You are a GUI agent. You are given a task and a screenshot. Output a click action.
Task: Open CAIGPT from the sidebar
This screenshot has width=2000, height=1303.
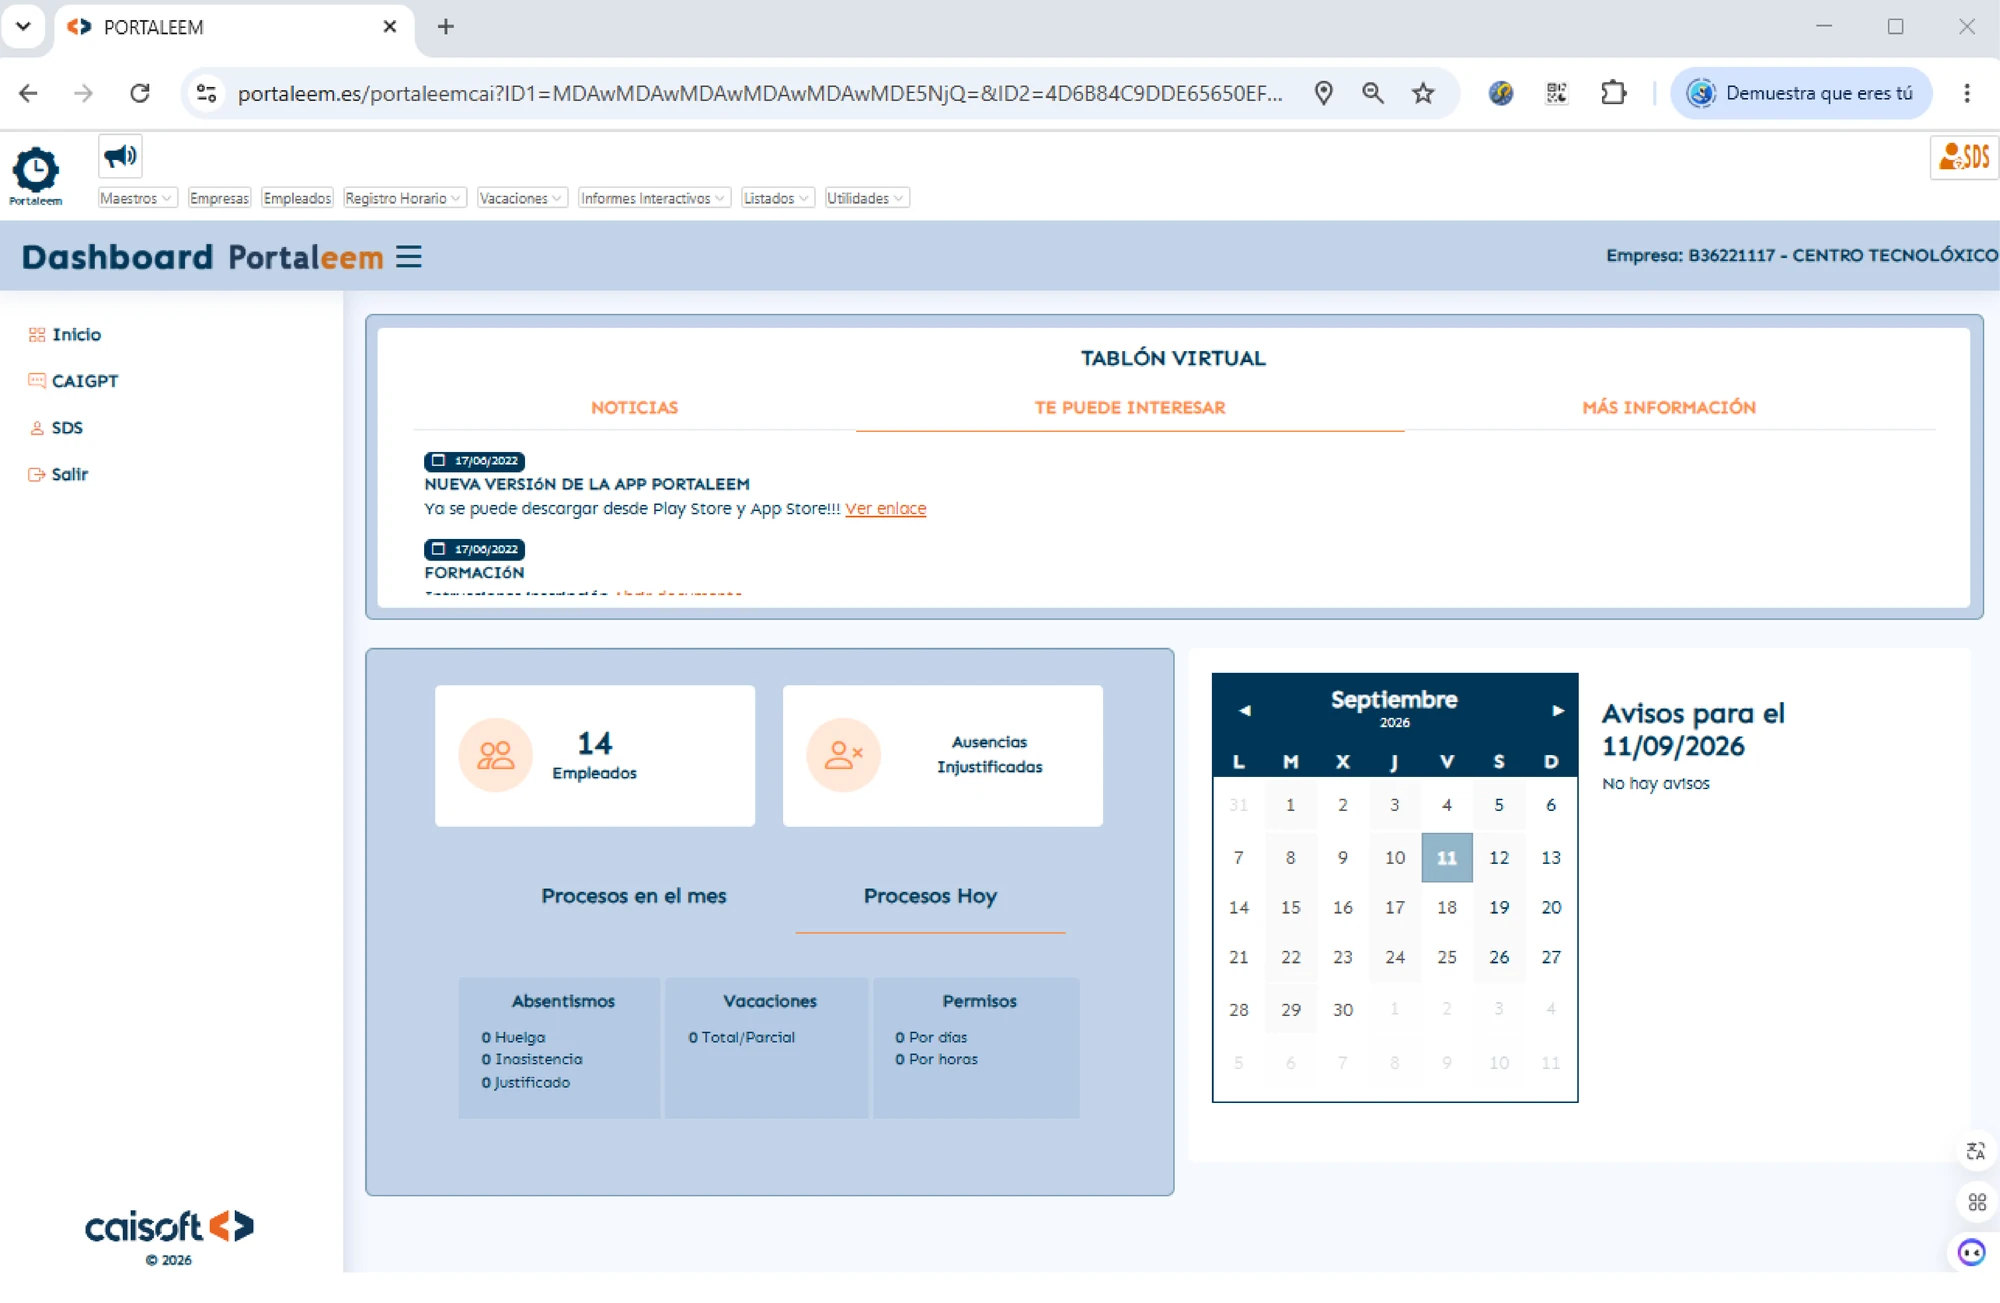click(x=74, y=381)
